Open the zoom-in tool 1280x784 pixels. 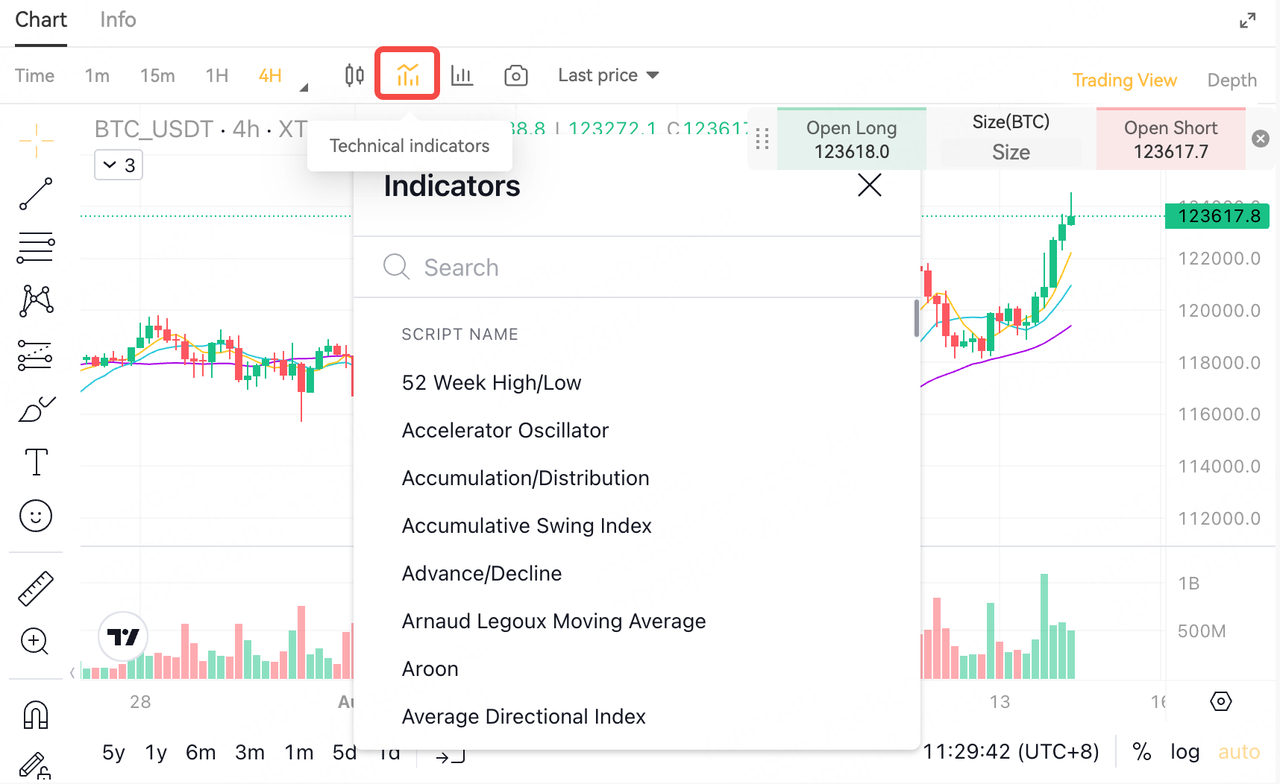(35, 641)
